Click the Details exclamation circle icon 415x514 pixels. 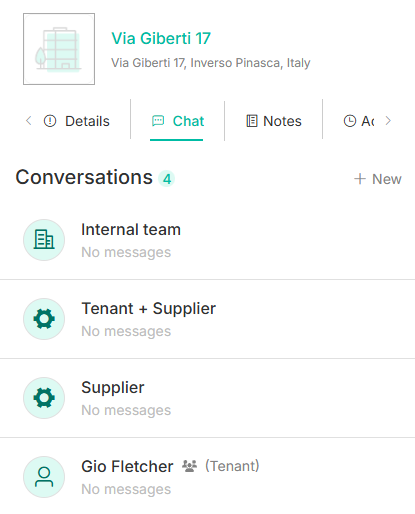50,121
